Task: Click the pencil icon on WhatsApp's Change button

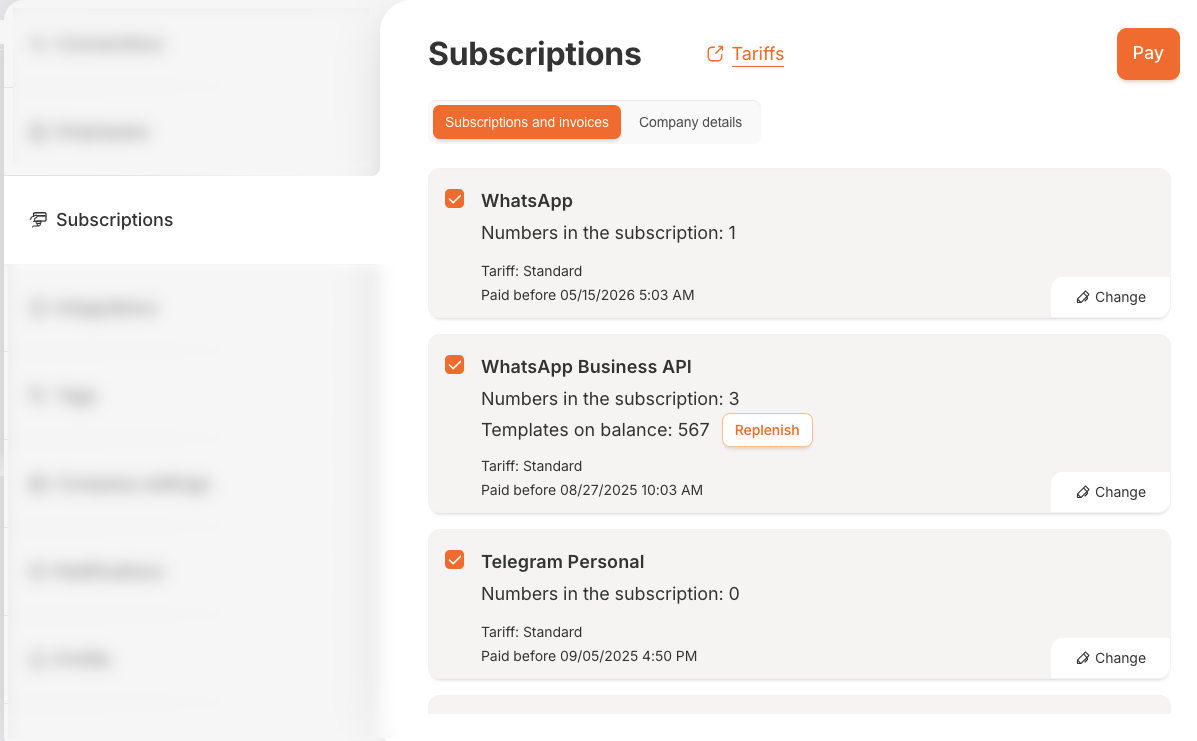Action: (x=1082, y=297)
